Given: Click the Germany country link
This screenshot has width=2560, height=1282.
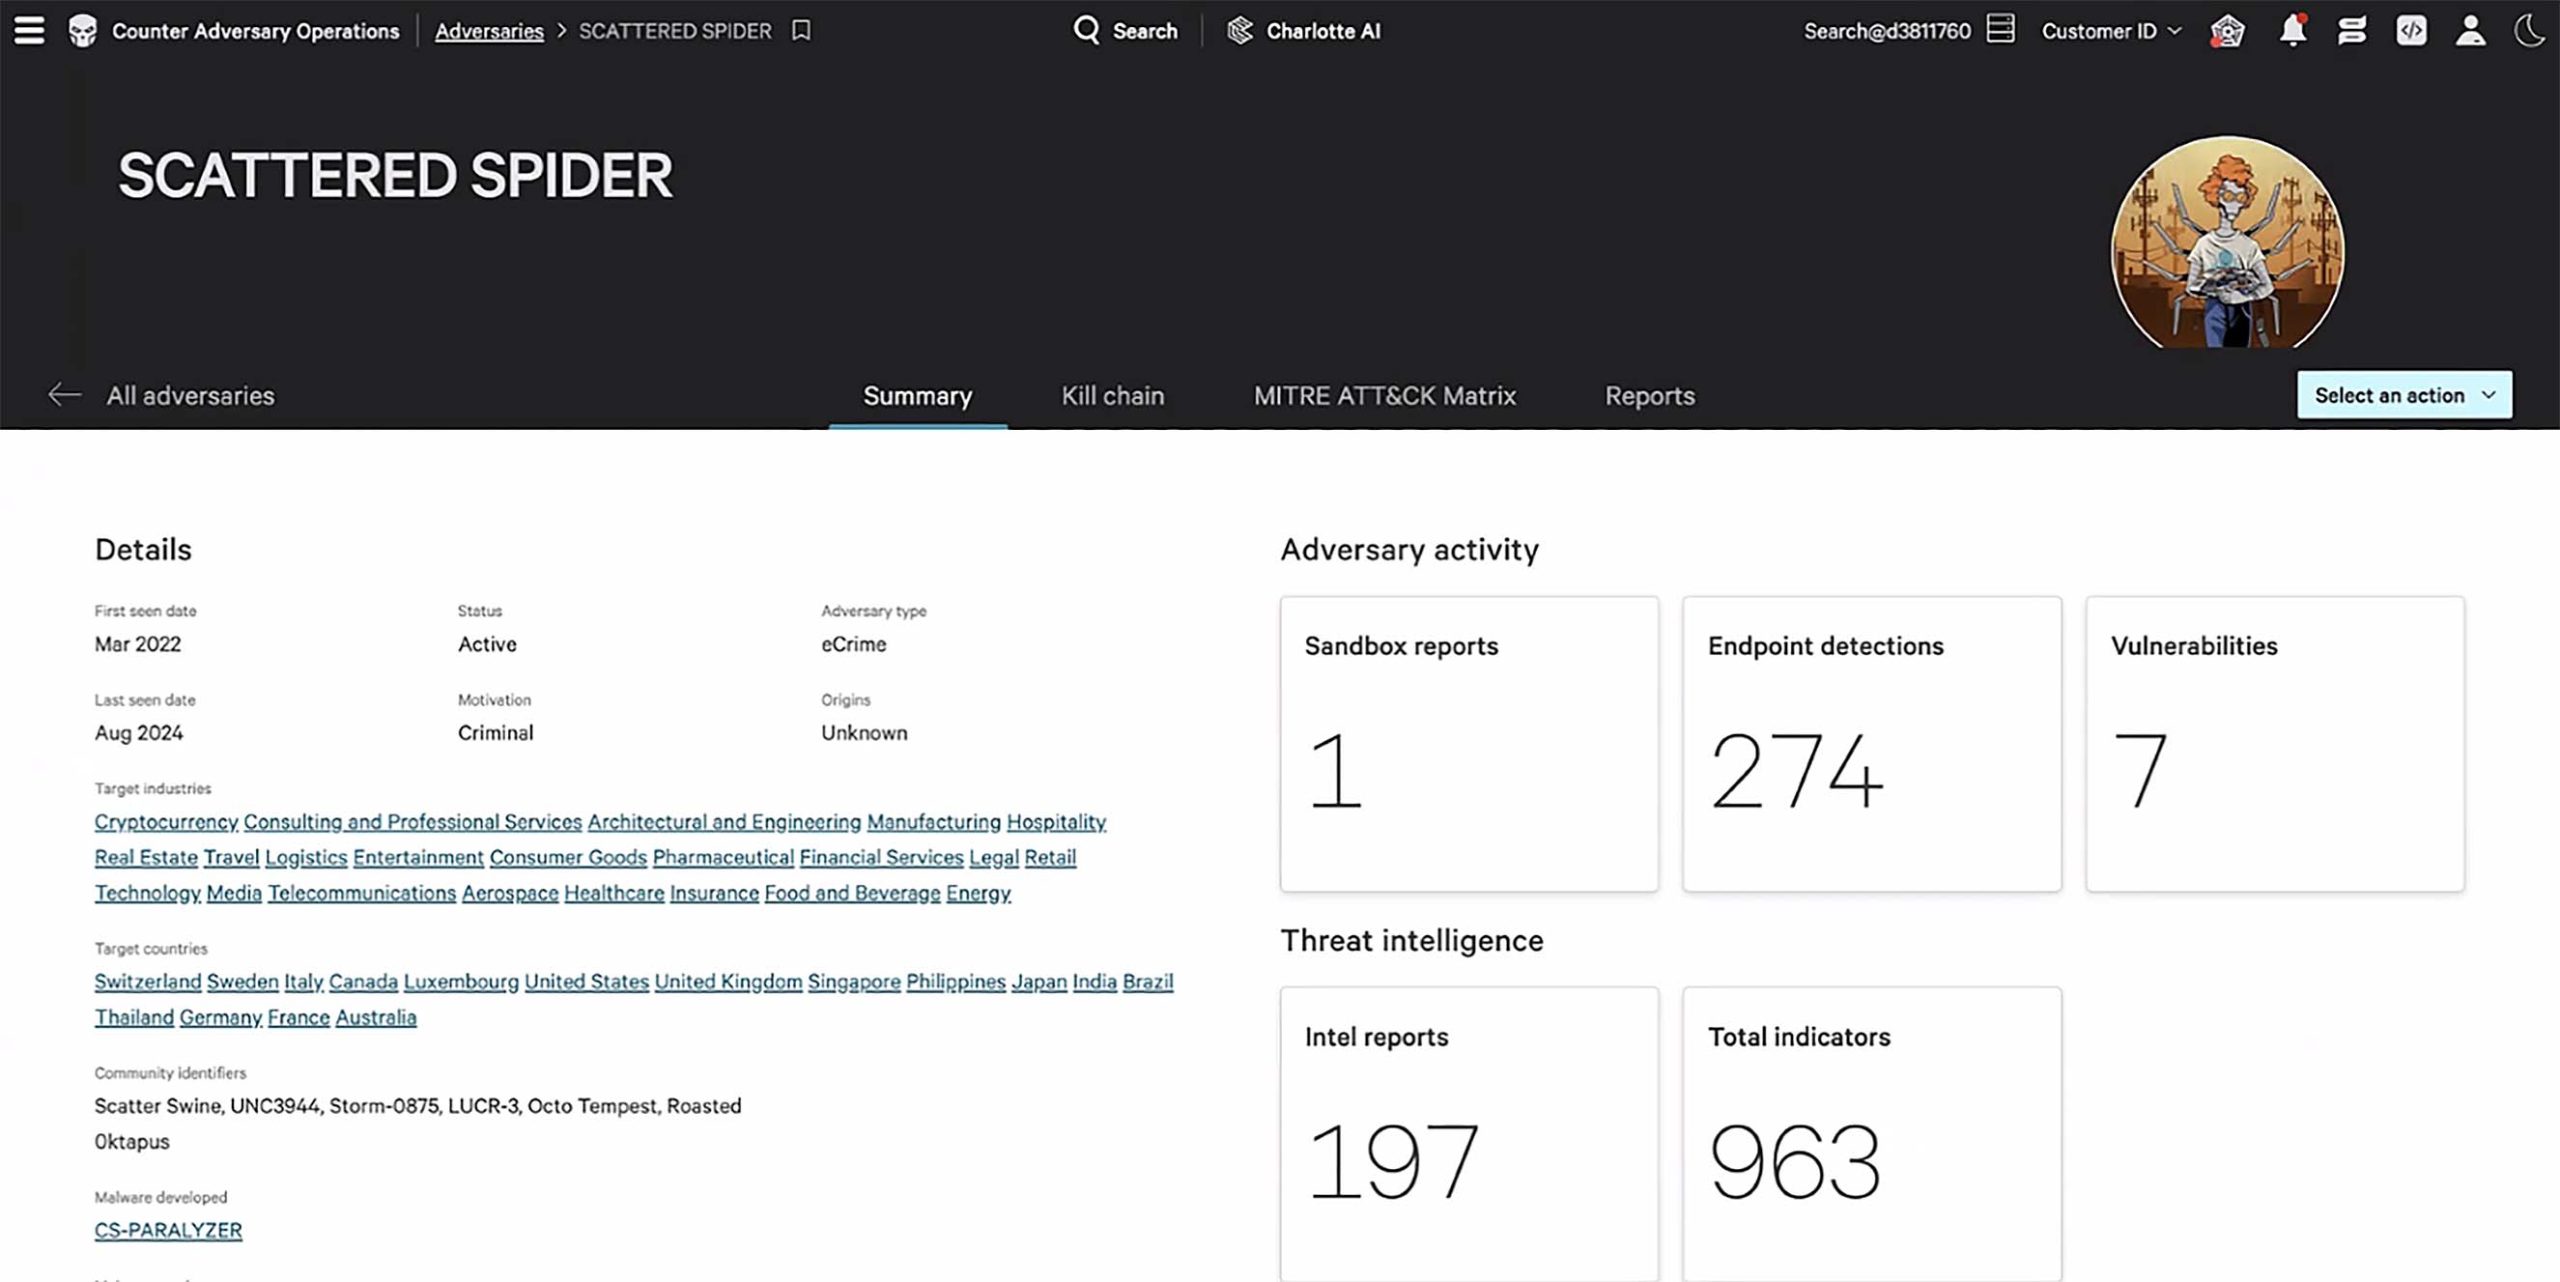Looking at the screenshot, I should point(221,1018).
